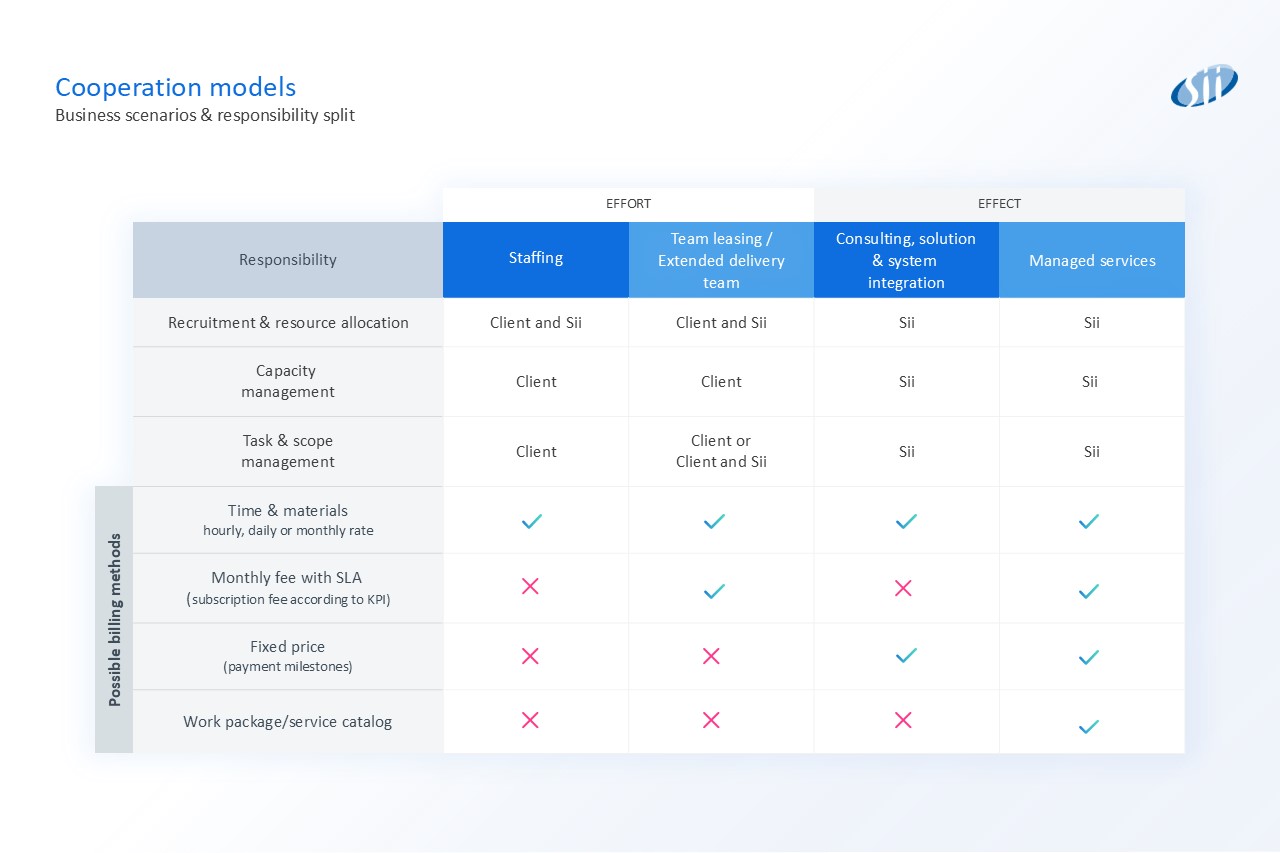Click the Consulting Fixed price checkmark
This screenshot has width=1280, height=853.
(x=906, y=656)
